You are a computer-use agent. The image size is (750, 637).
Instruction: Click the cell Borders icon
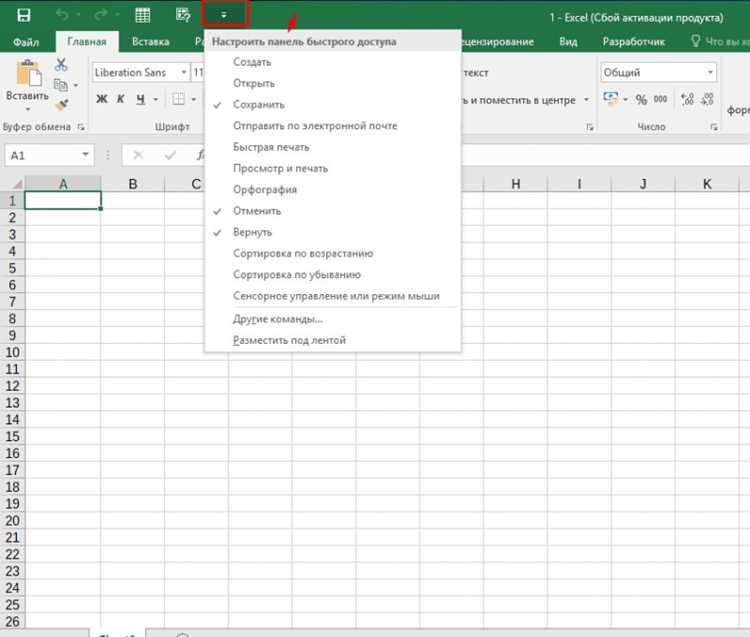tap(178, 99)
